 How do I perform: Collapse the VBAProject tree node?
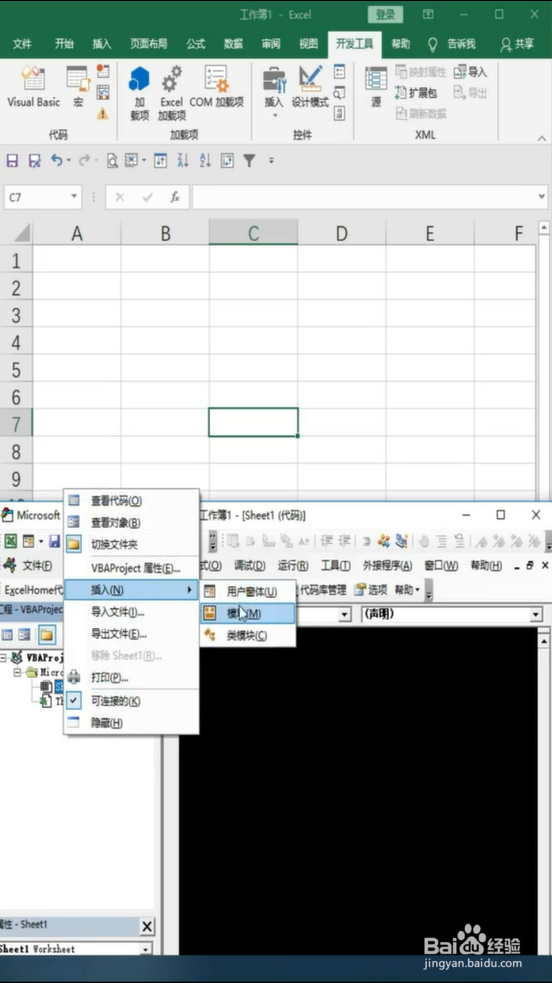(4, 658)
